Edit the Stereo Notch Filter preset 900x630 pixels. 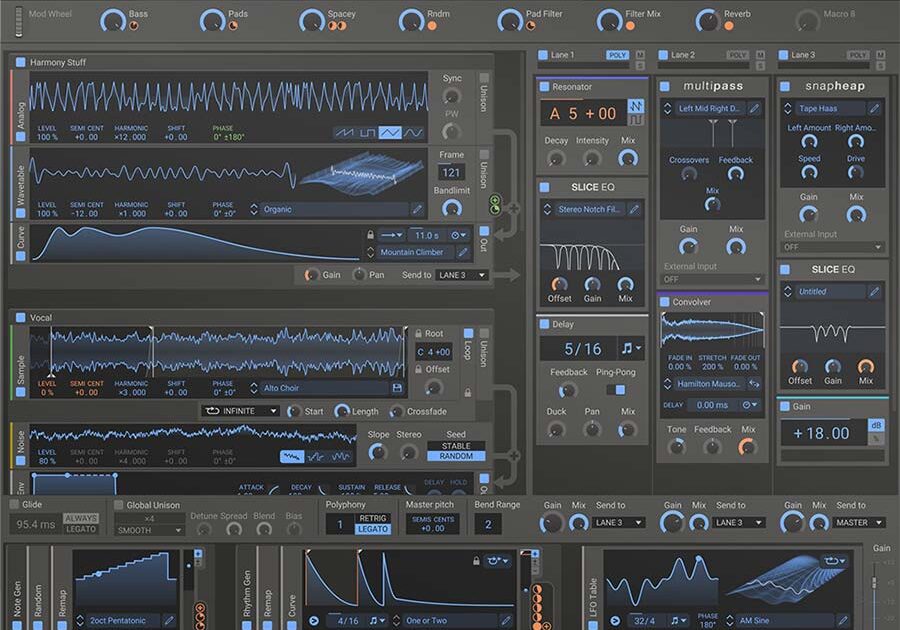(634, 209)
